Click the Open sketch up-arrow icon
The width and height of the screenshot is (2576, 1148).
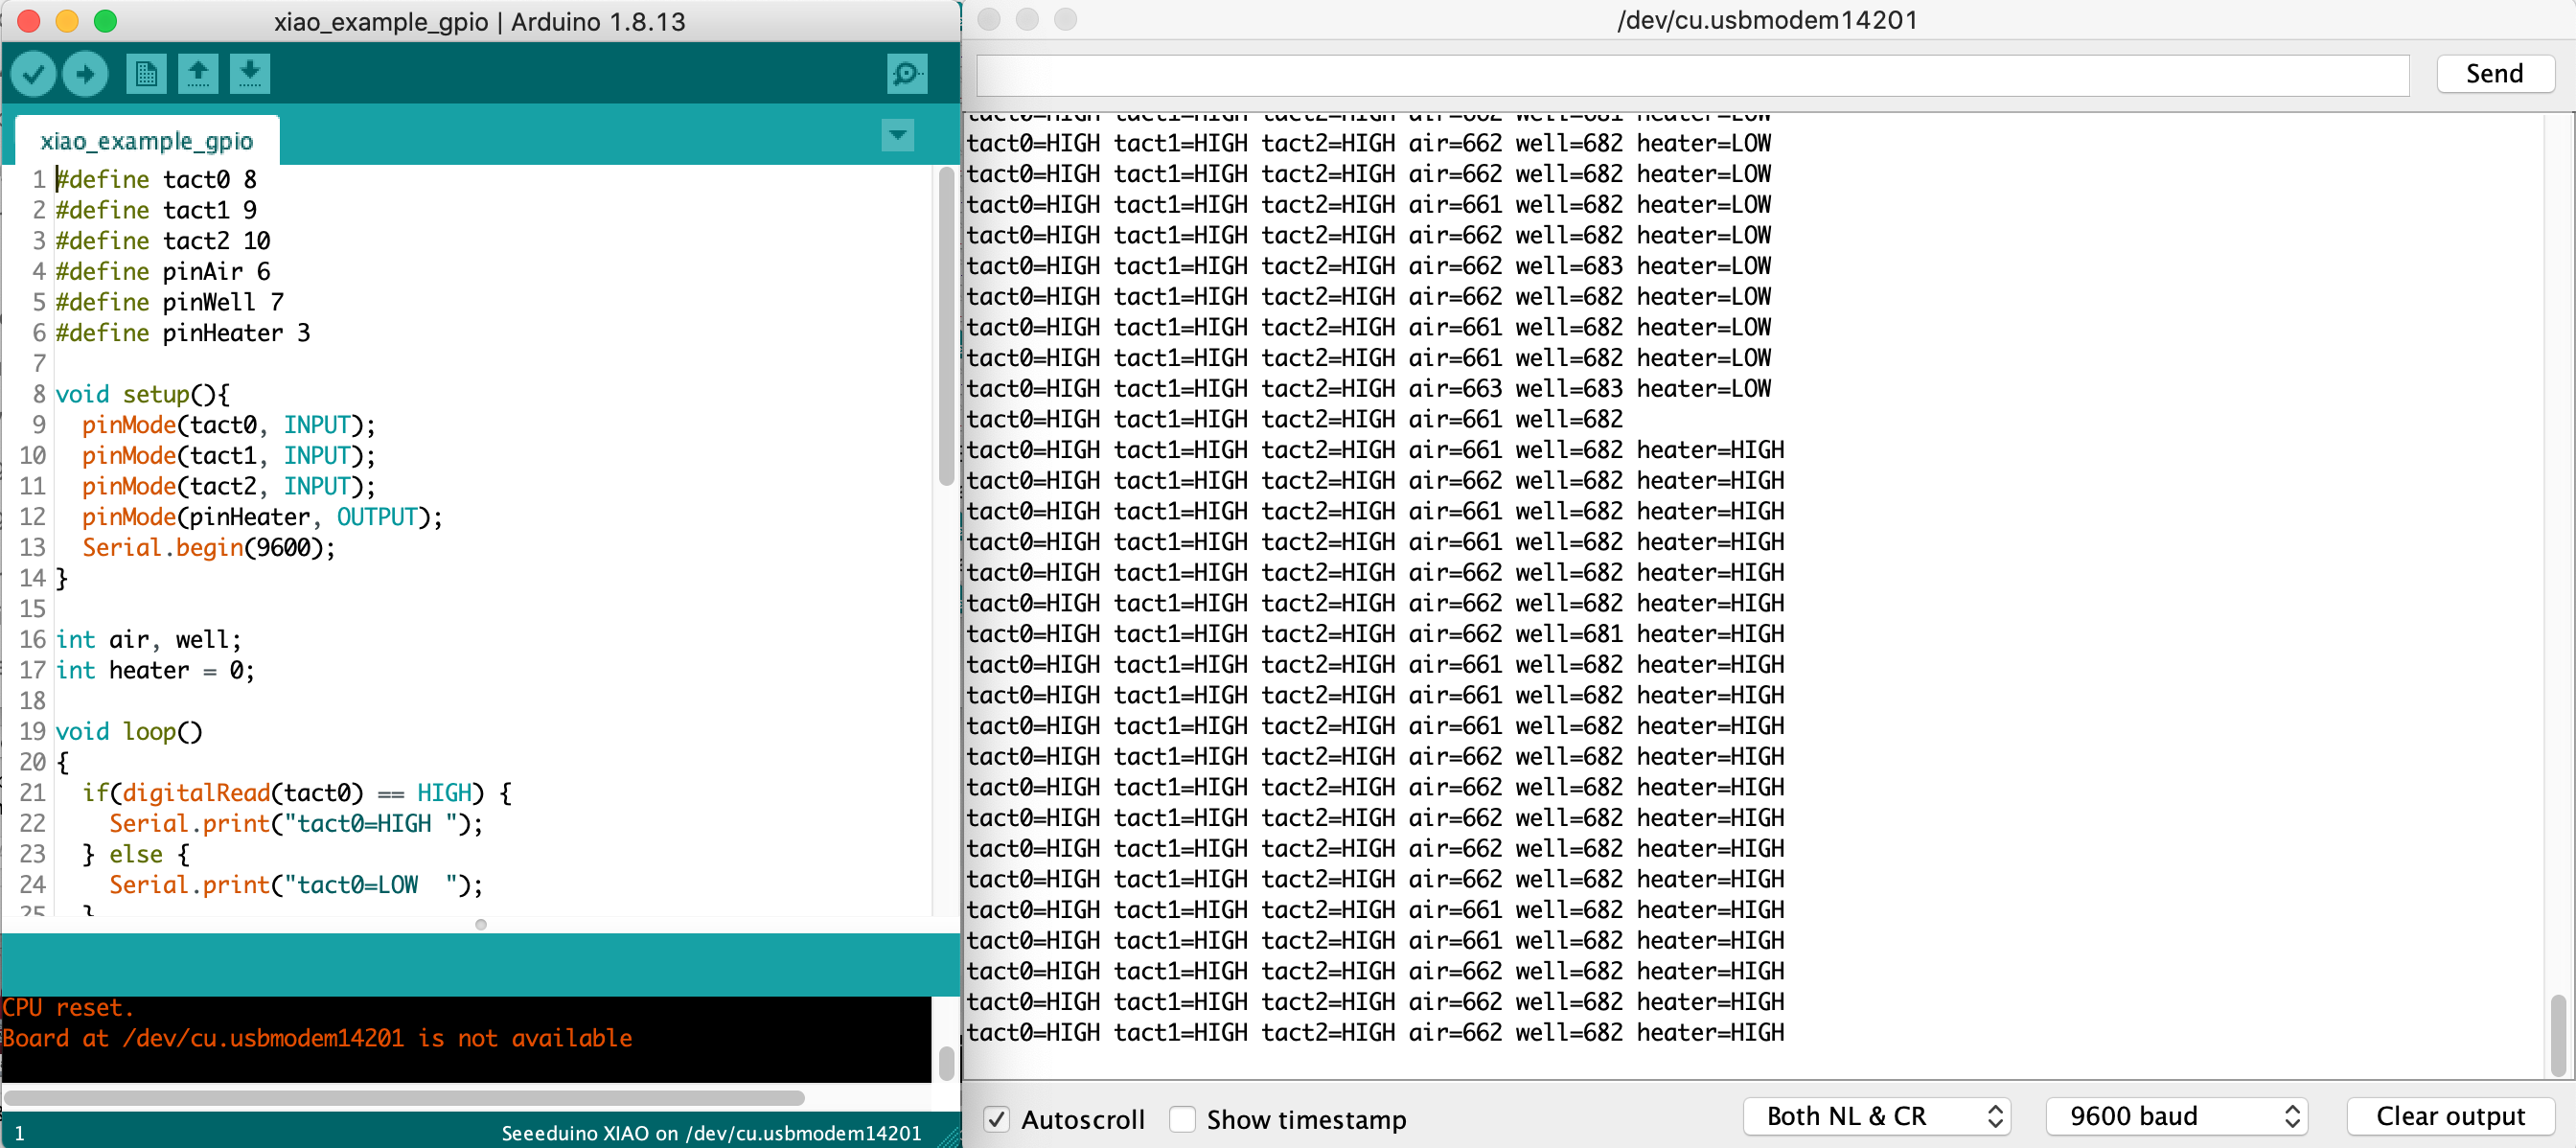point(198,74)
